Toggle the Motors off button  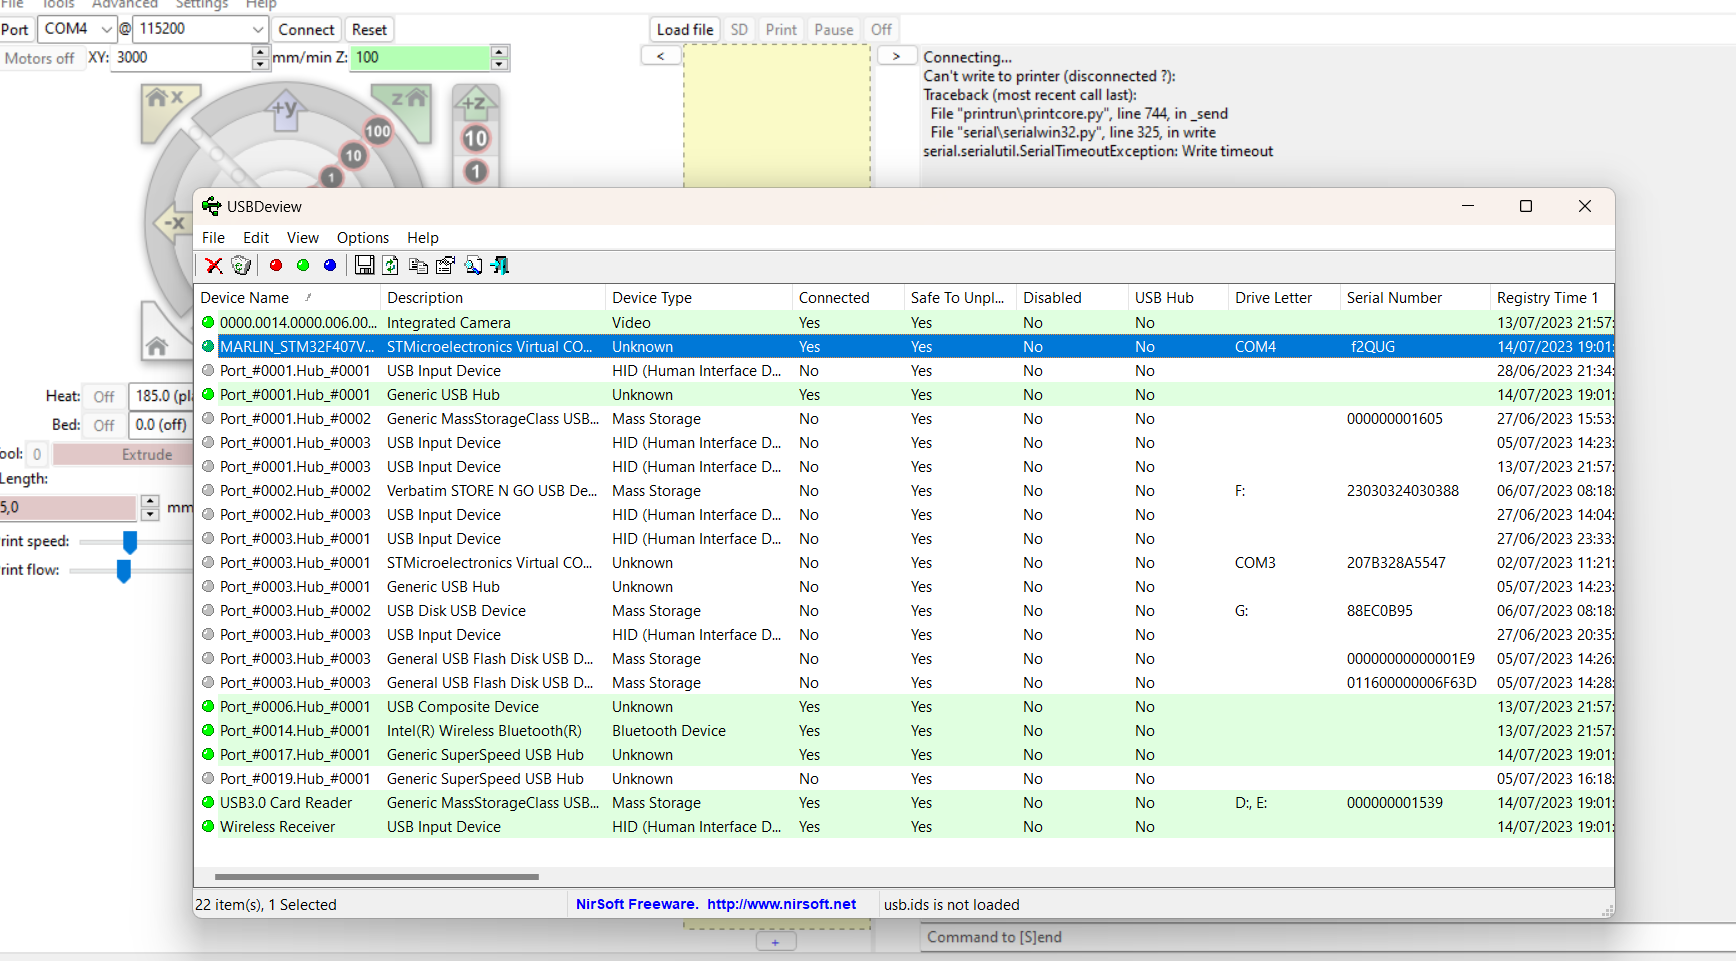tap(39, 58)
